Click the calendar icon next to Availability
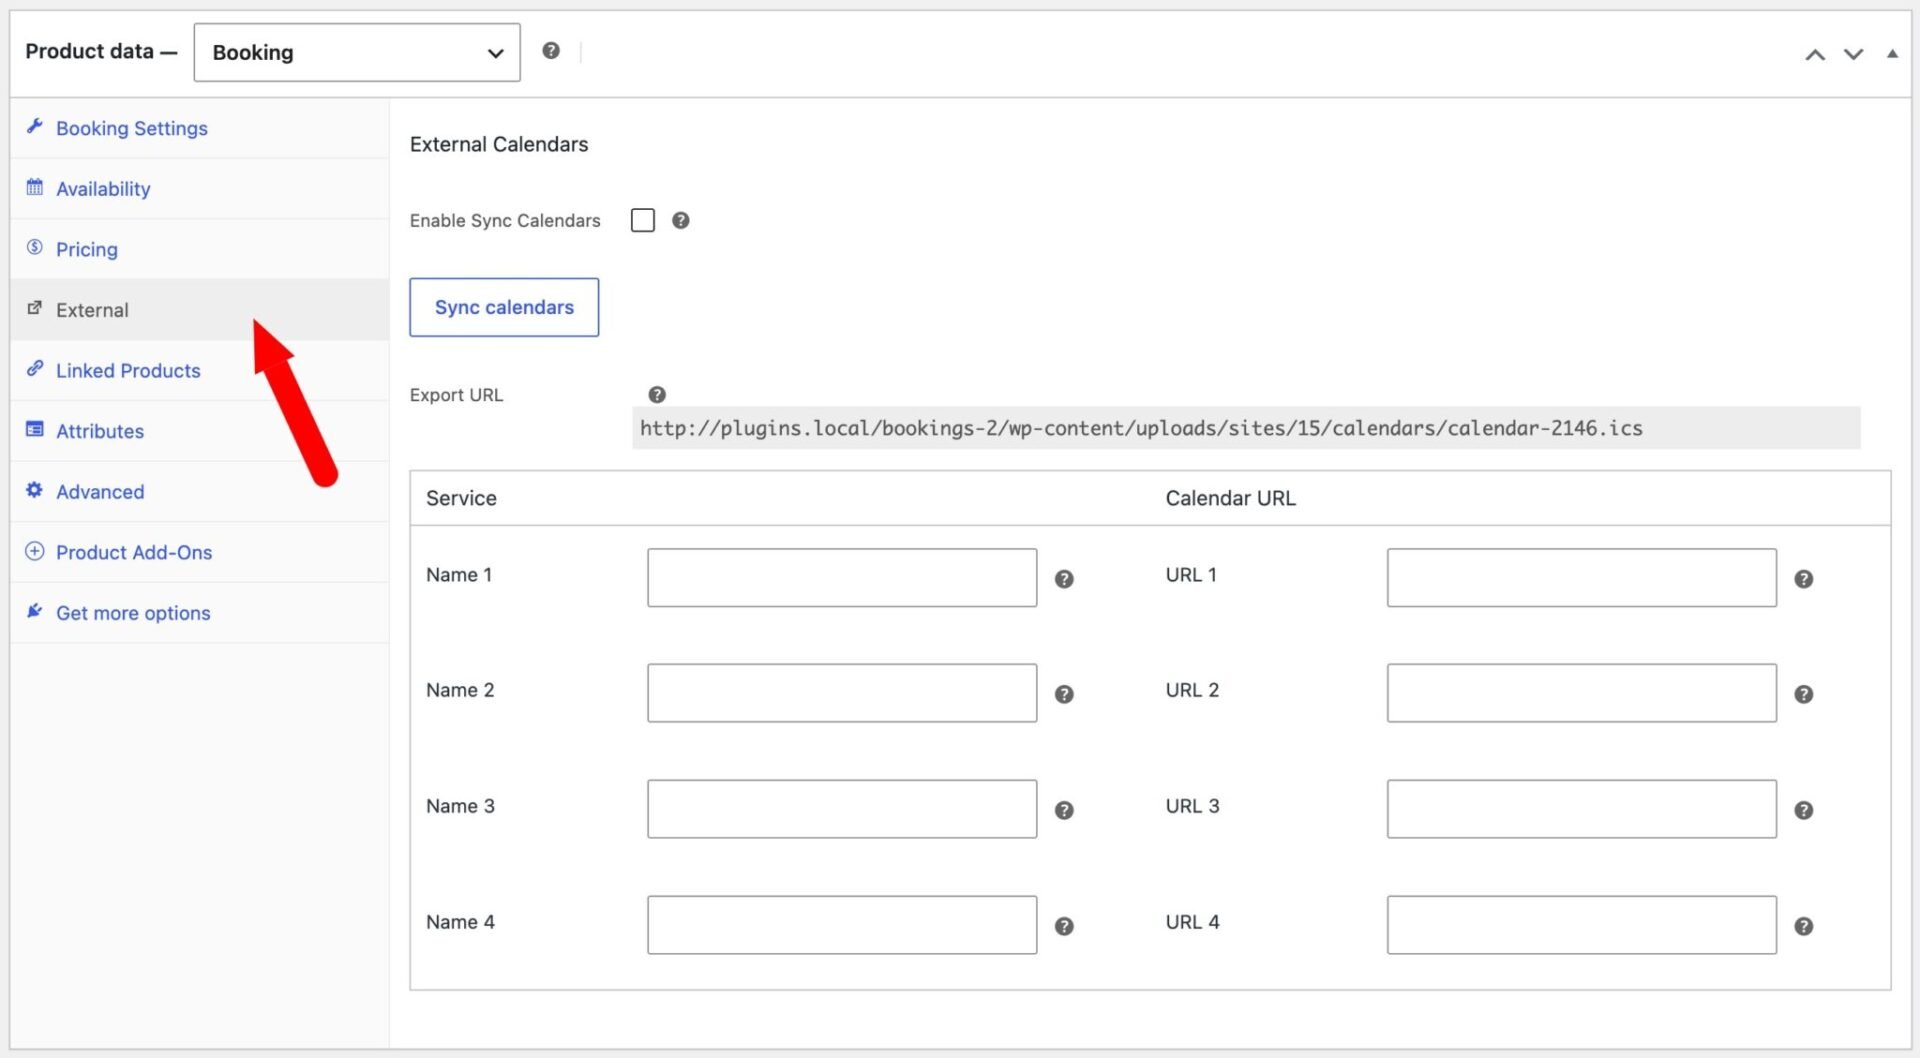The width and height of the screenshot is (1920, 1058). pos(34,188)
